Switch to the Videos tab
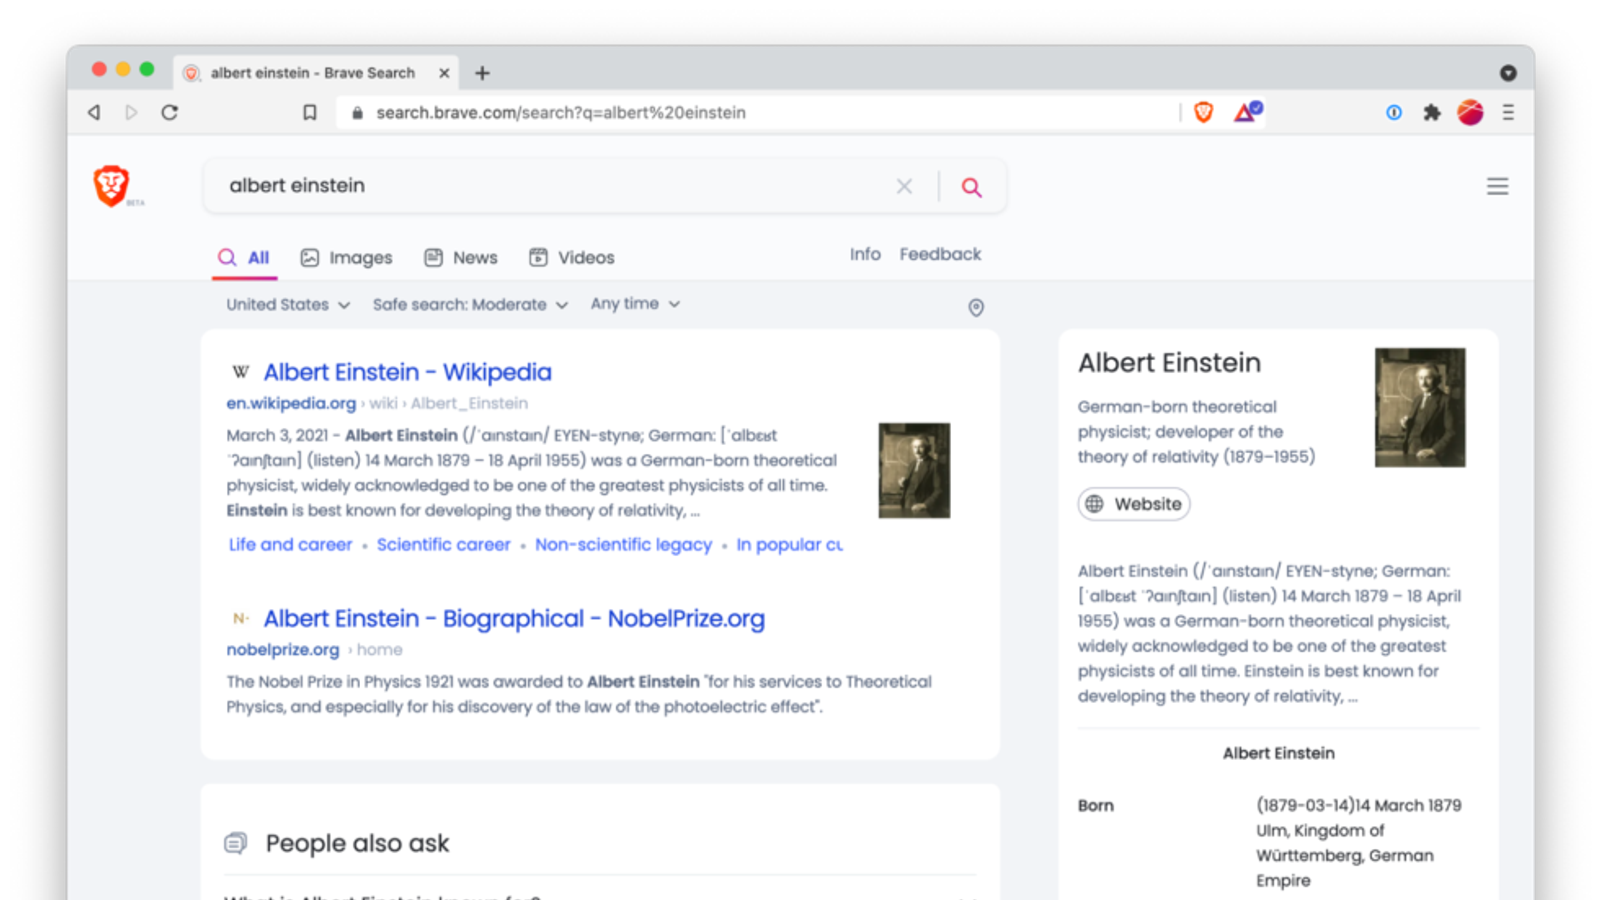 pyautogui.click(x=572, y=257)
